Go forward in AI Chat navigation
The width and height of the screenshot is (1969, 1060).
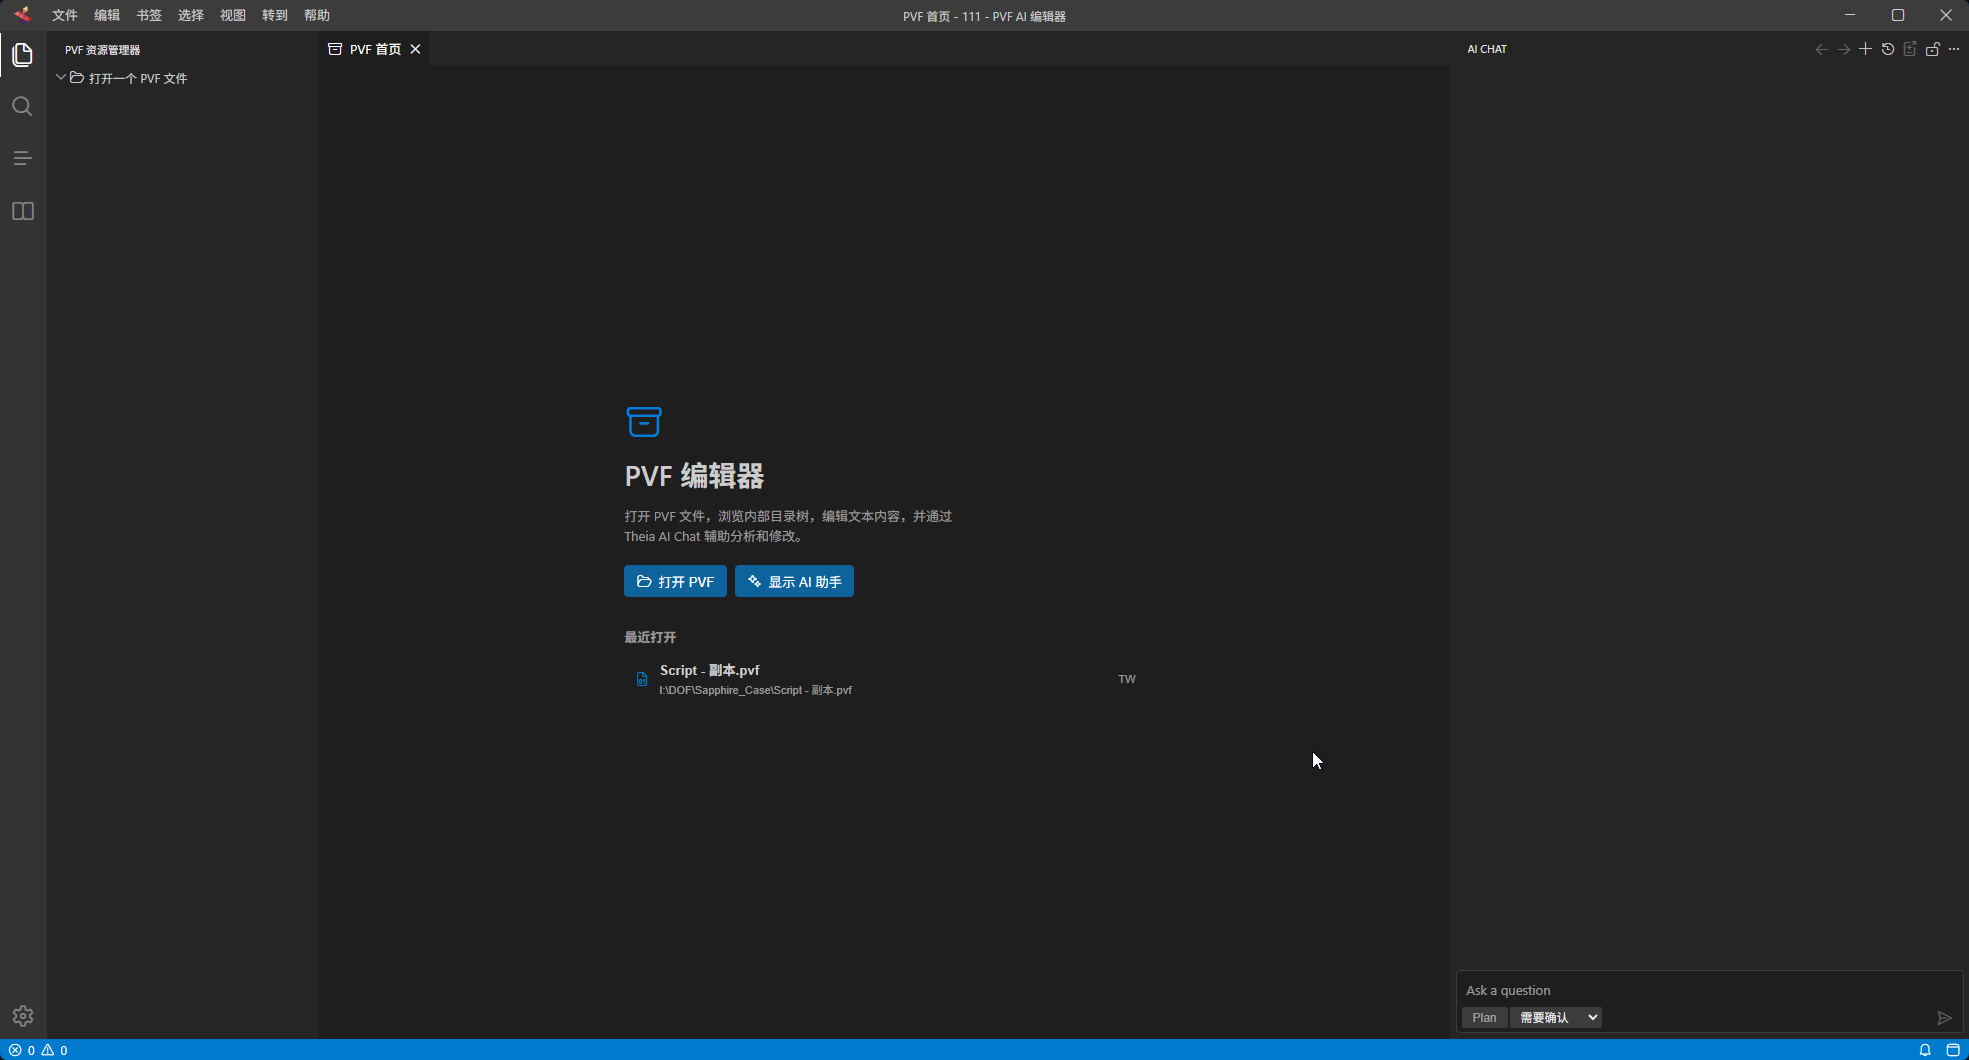tap(1843, 49)
